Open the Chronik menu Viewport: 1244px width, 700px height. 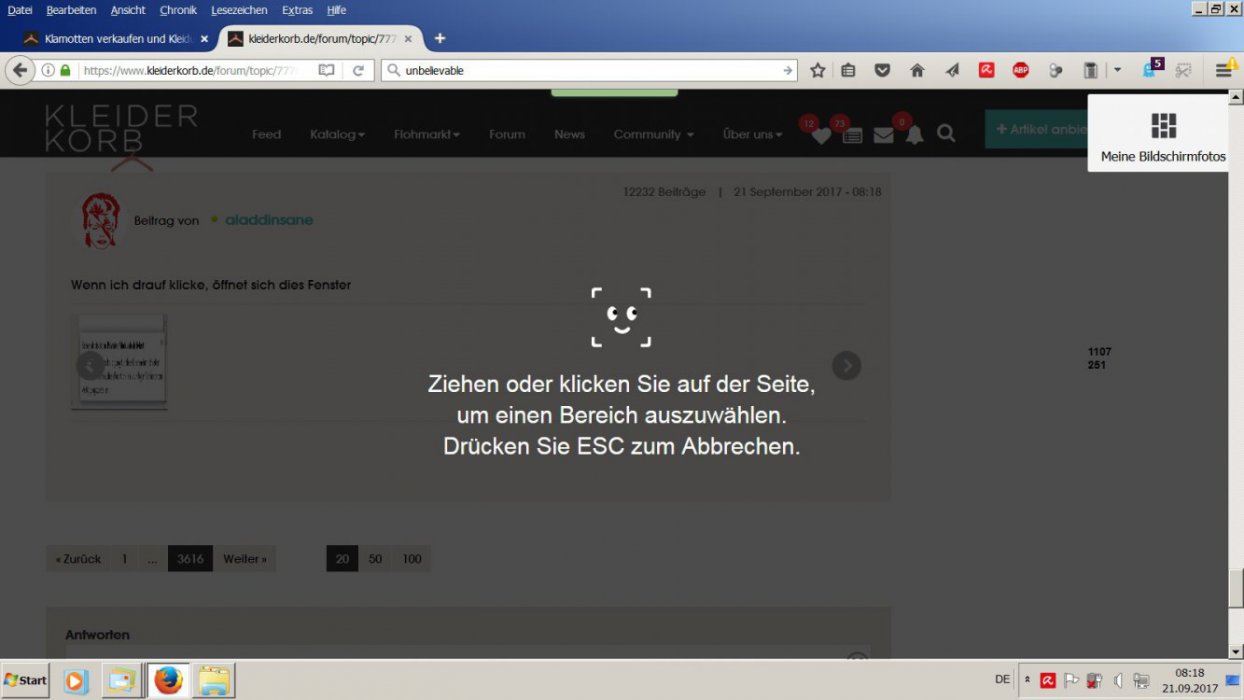[x=178, y=10]
